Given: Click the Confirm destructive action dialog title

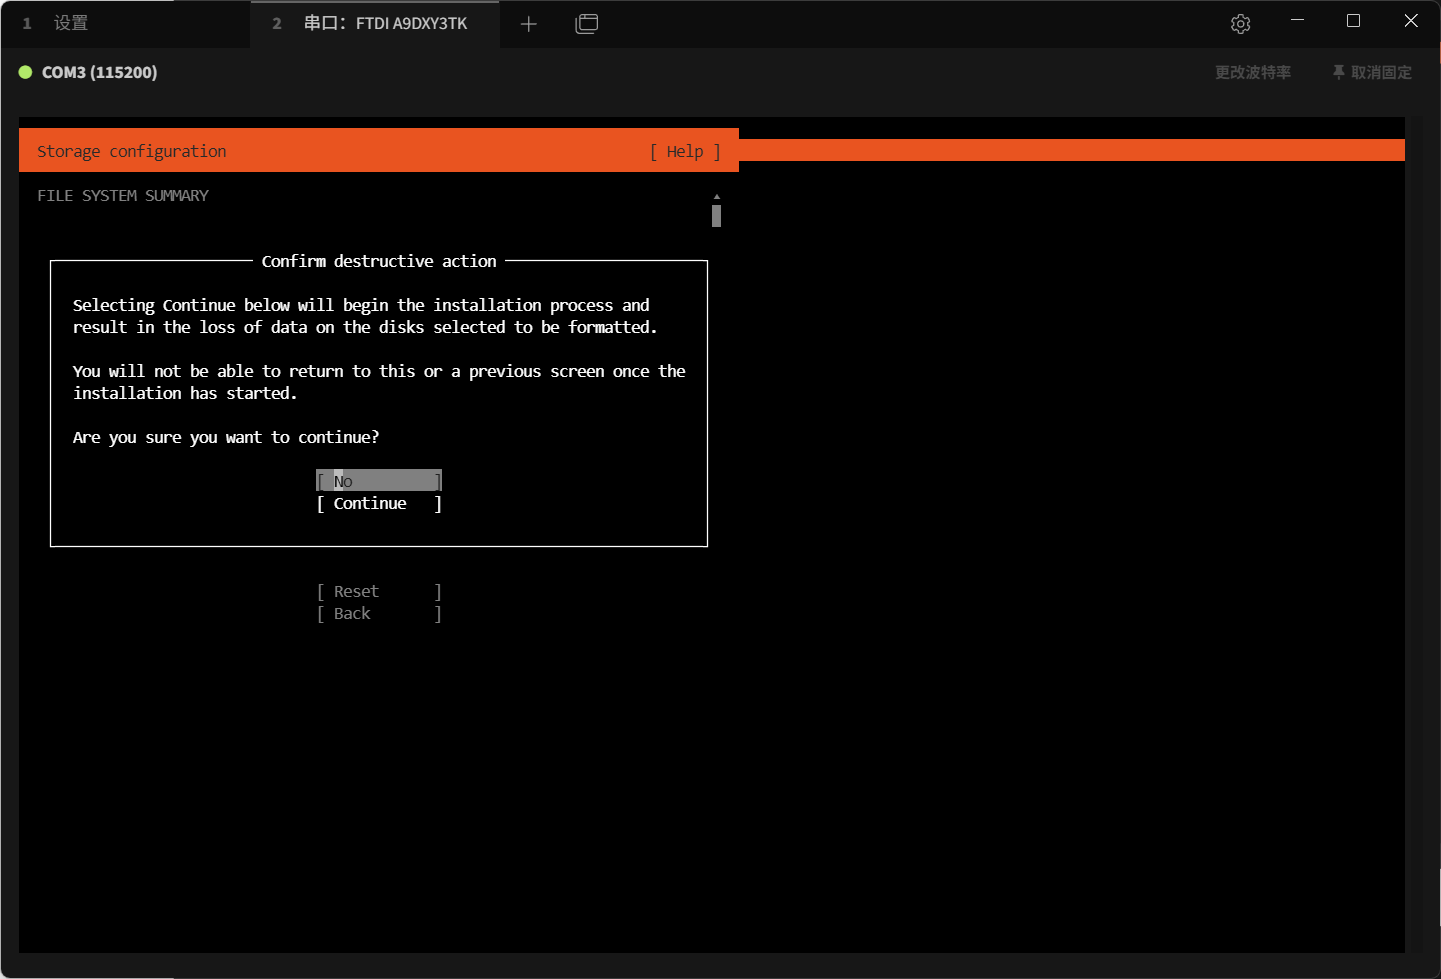Looking at the screenshot, I should point(379,261).
